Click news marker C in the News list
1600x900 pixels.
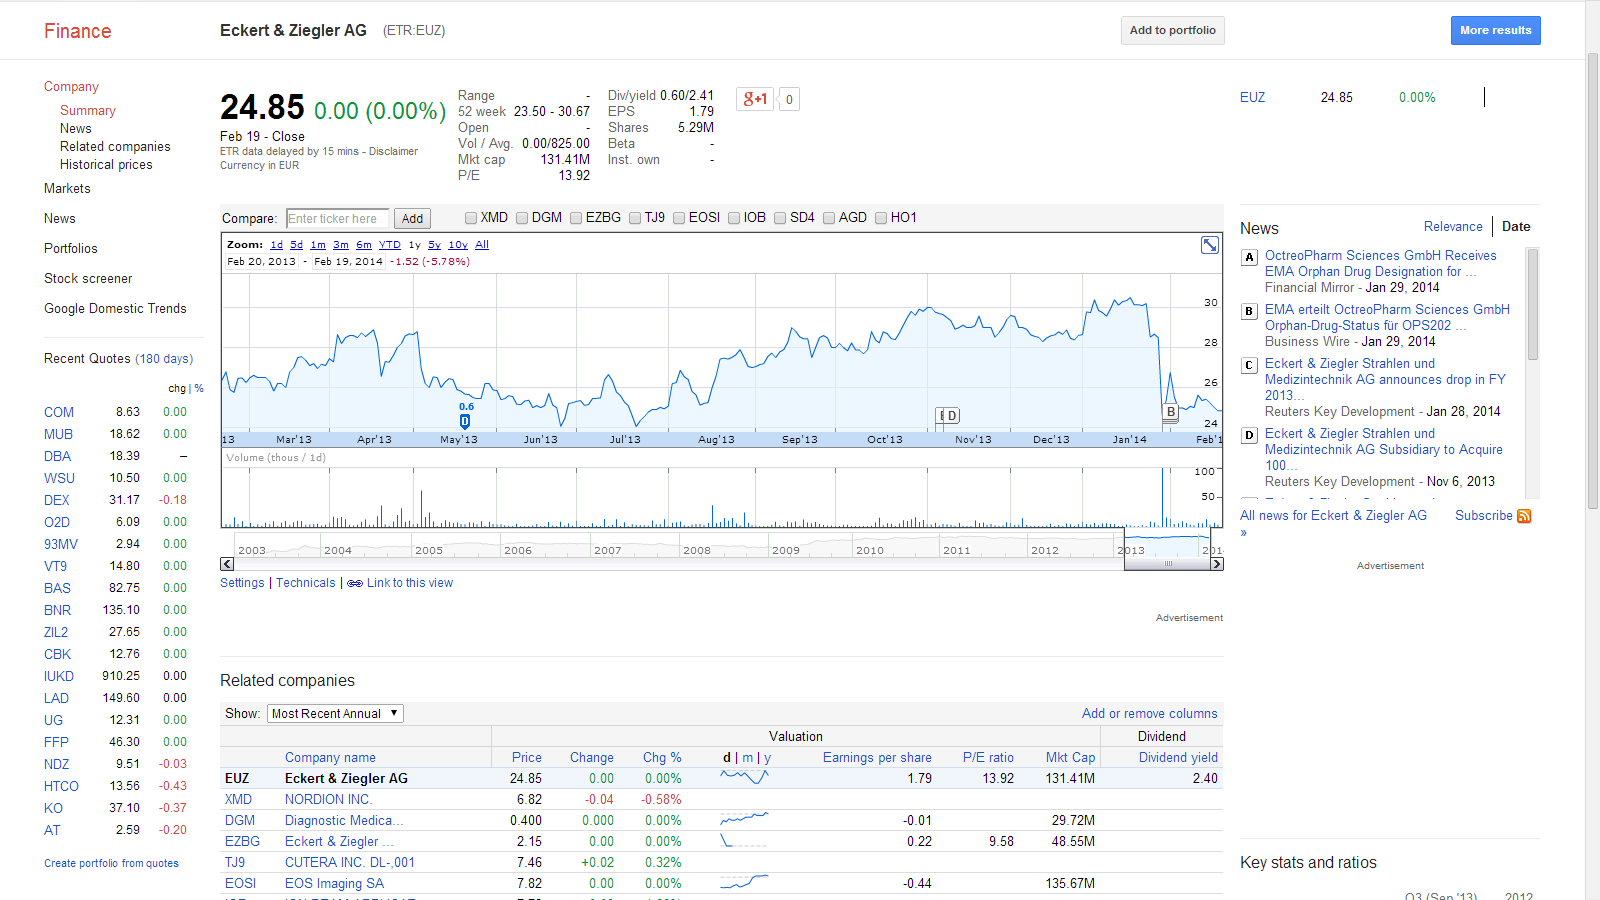click(x=1249, y=365)
